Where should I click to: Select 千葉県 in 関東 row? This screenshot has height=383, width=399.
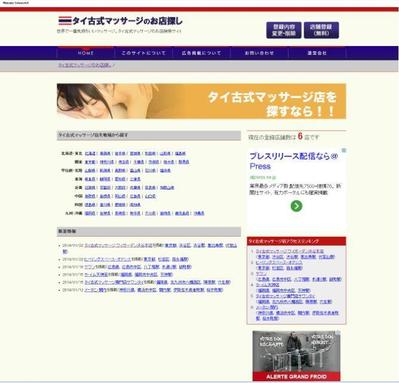point(139,162)
